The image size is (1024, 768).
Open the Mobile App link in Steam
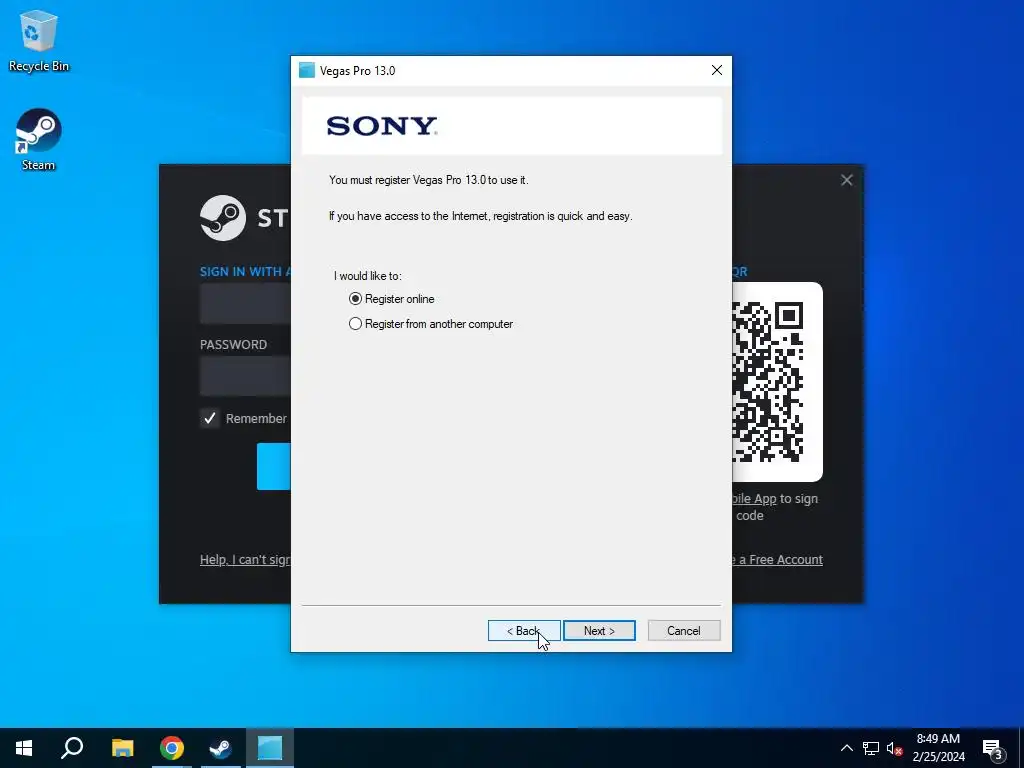754,499
